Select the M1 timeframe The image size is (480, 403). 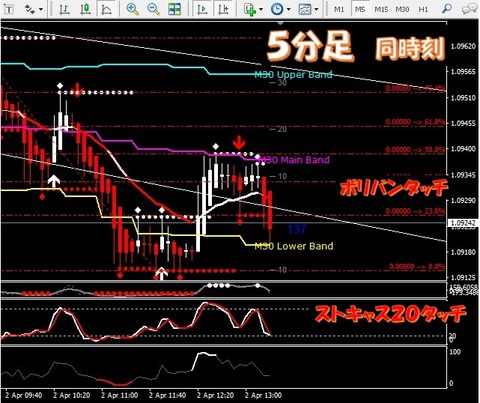coord(339,9)
